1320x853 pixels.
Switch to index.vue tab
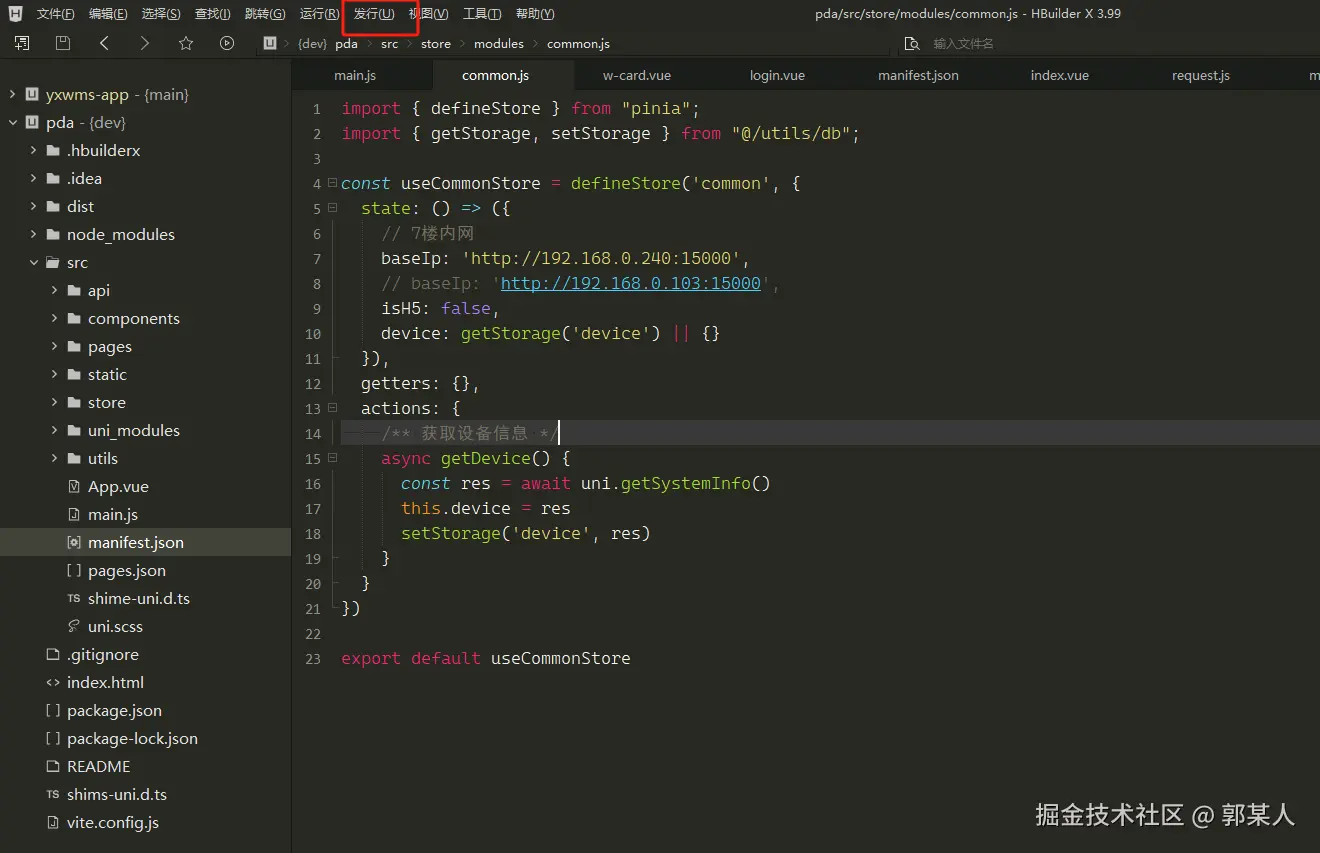pos(1060,75)
